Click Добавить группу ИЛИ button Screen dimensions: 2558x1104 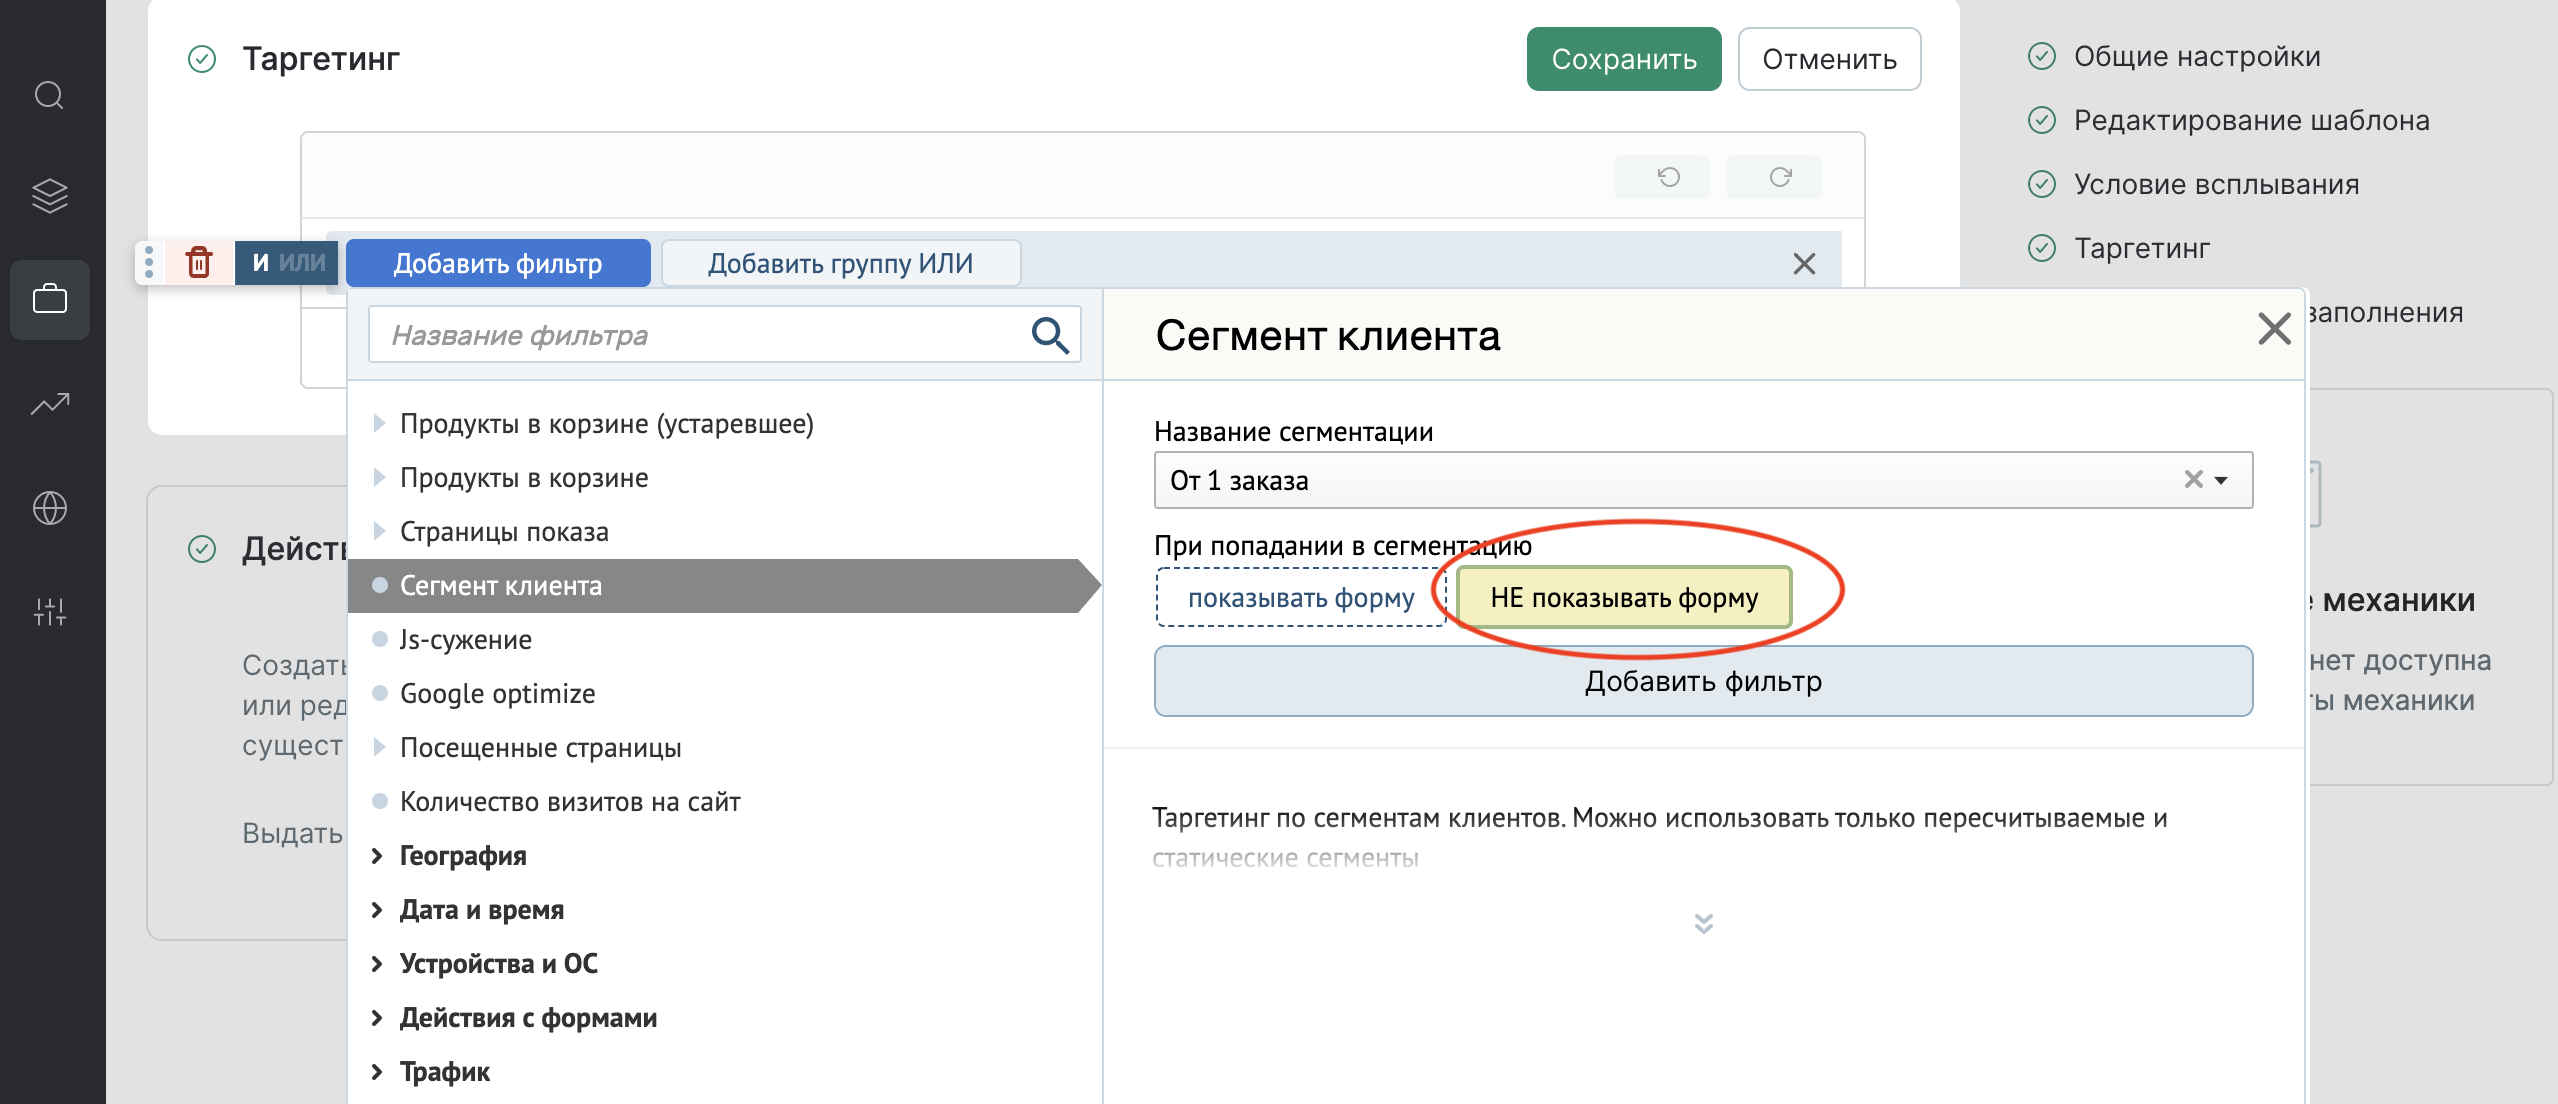pos(841,263)
